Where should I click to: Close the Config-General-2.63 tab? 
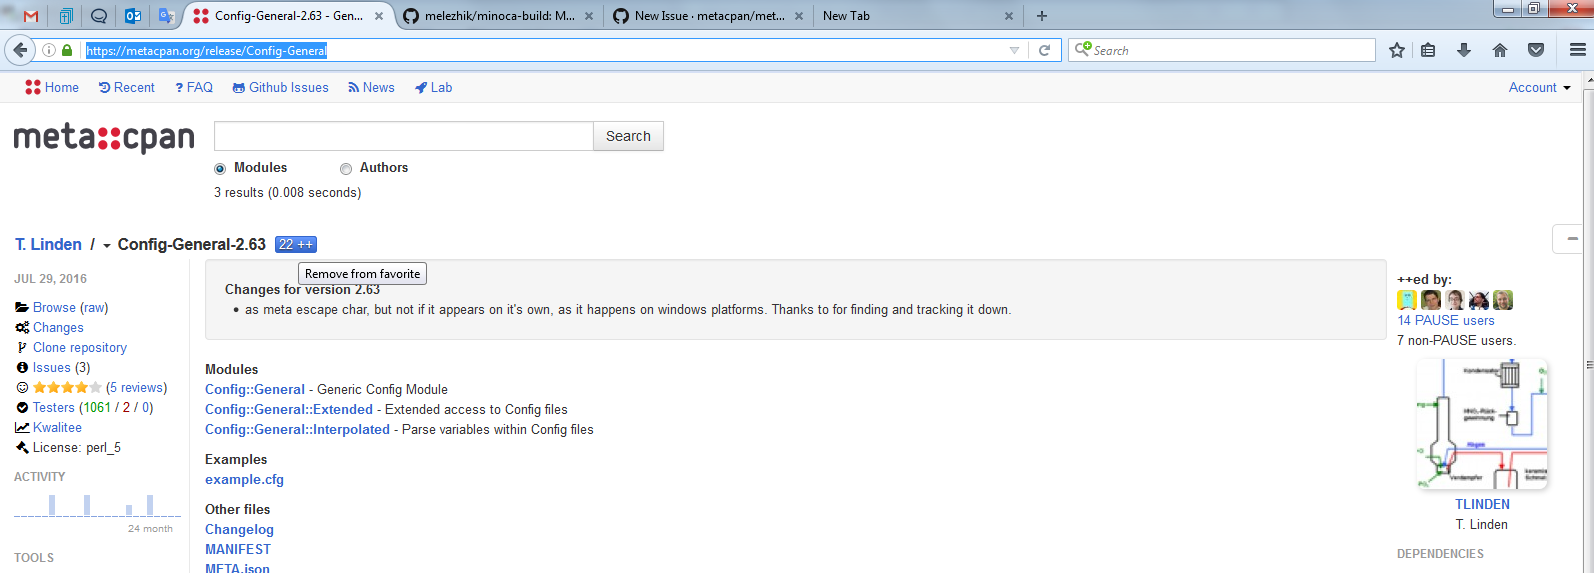[379, 16]
